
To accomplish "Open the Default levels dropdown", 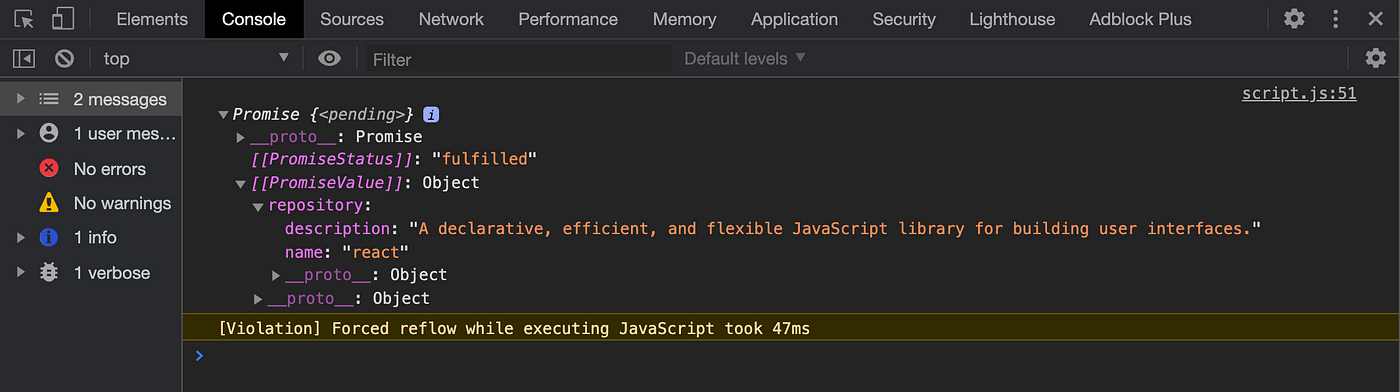I will click(x=745, y=59).
